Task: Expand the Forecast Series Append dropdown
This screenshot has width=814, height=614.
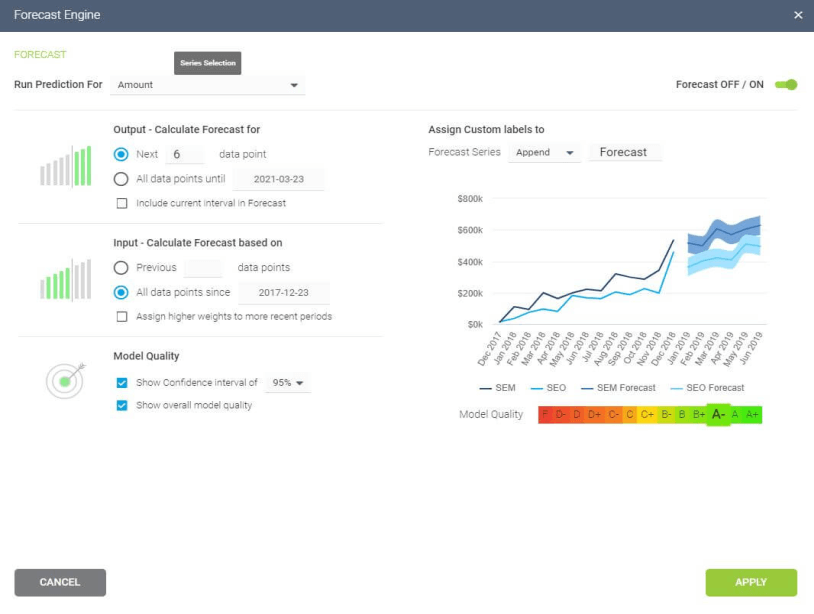Action: (544, 153)
